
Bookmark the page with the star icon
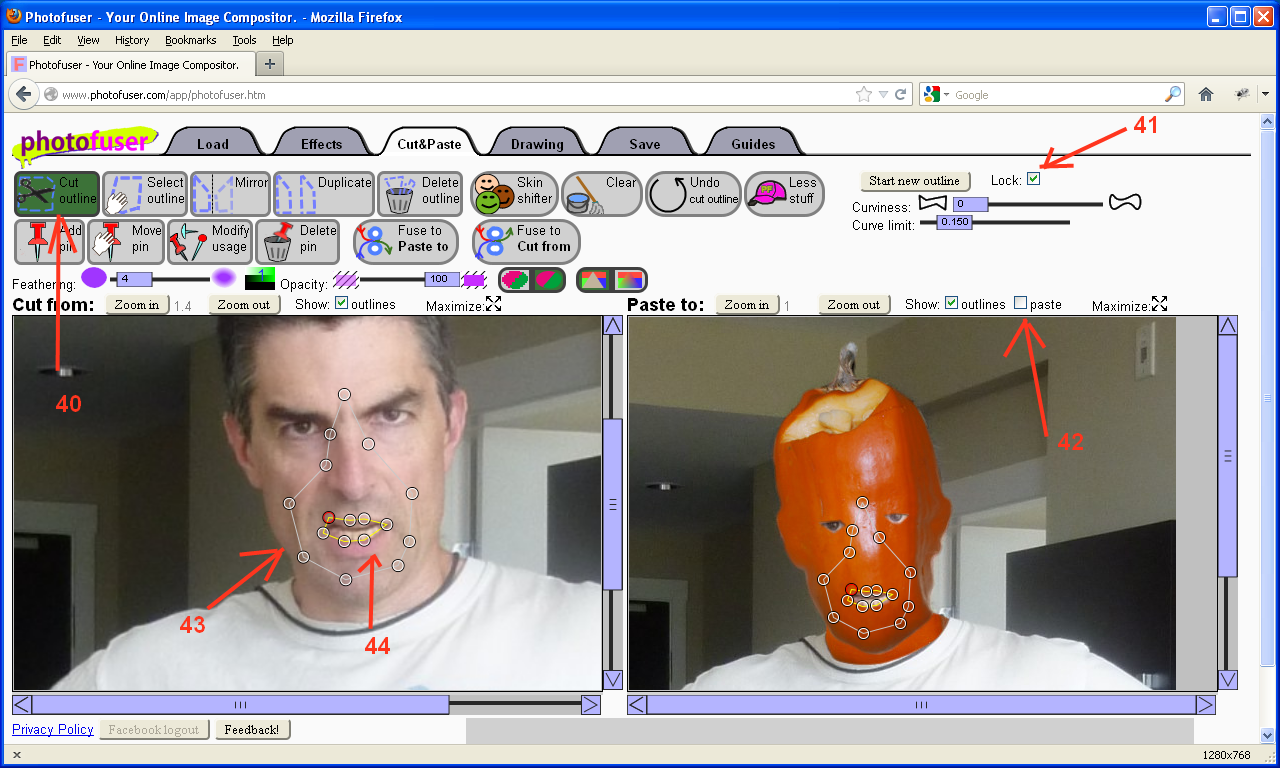(864, 94)
